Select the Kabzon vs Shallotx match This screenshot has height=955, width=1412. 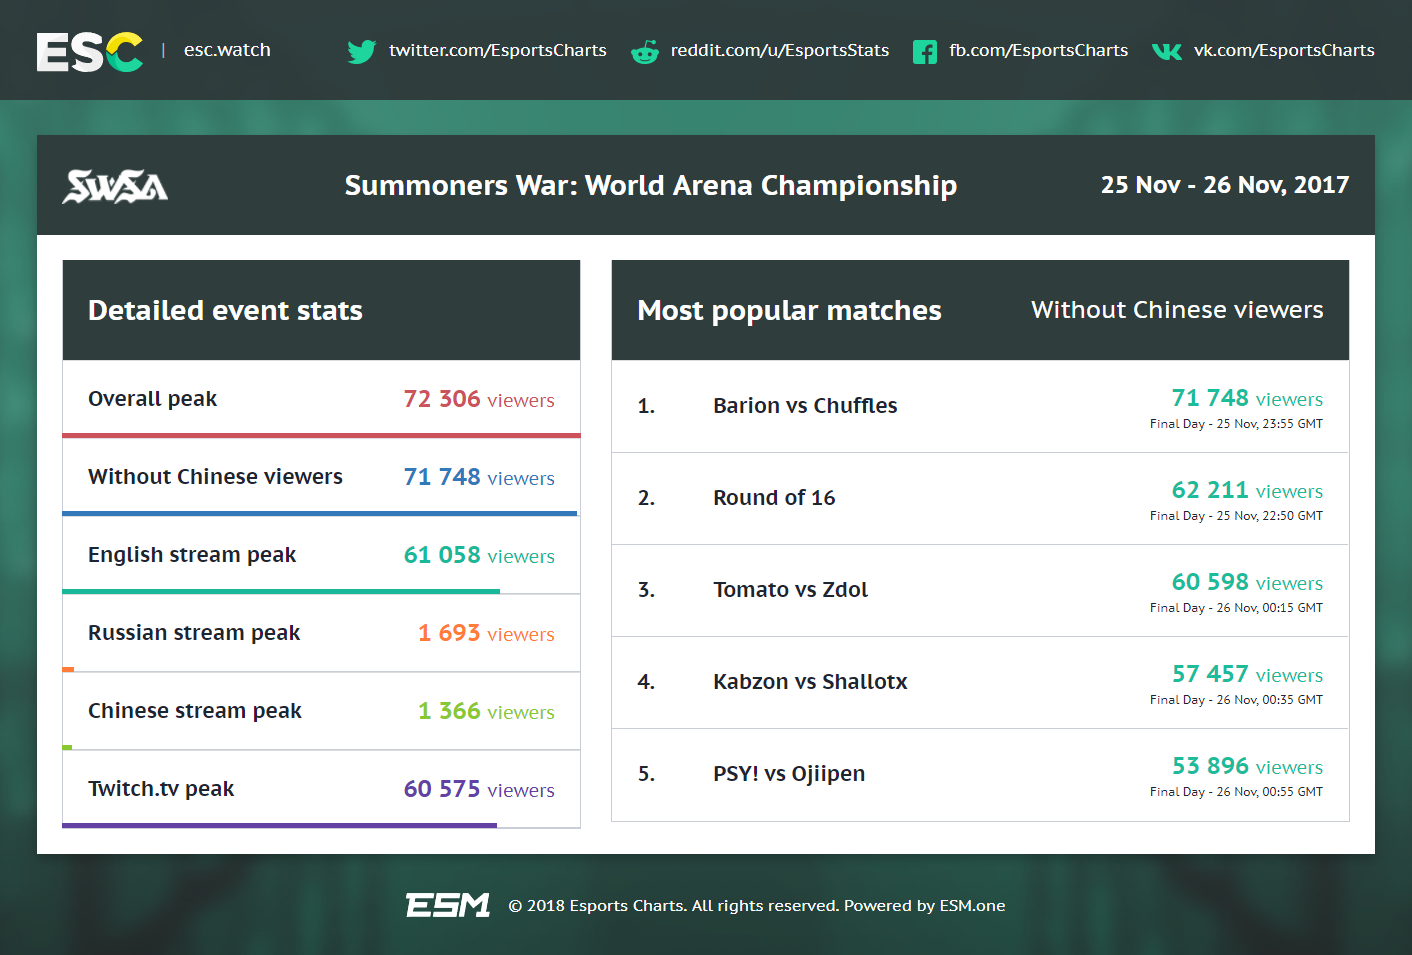click(x=810, y=682)
